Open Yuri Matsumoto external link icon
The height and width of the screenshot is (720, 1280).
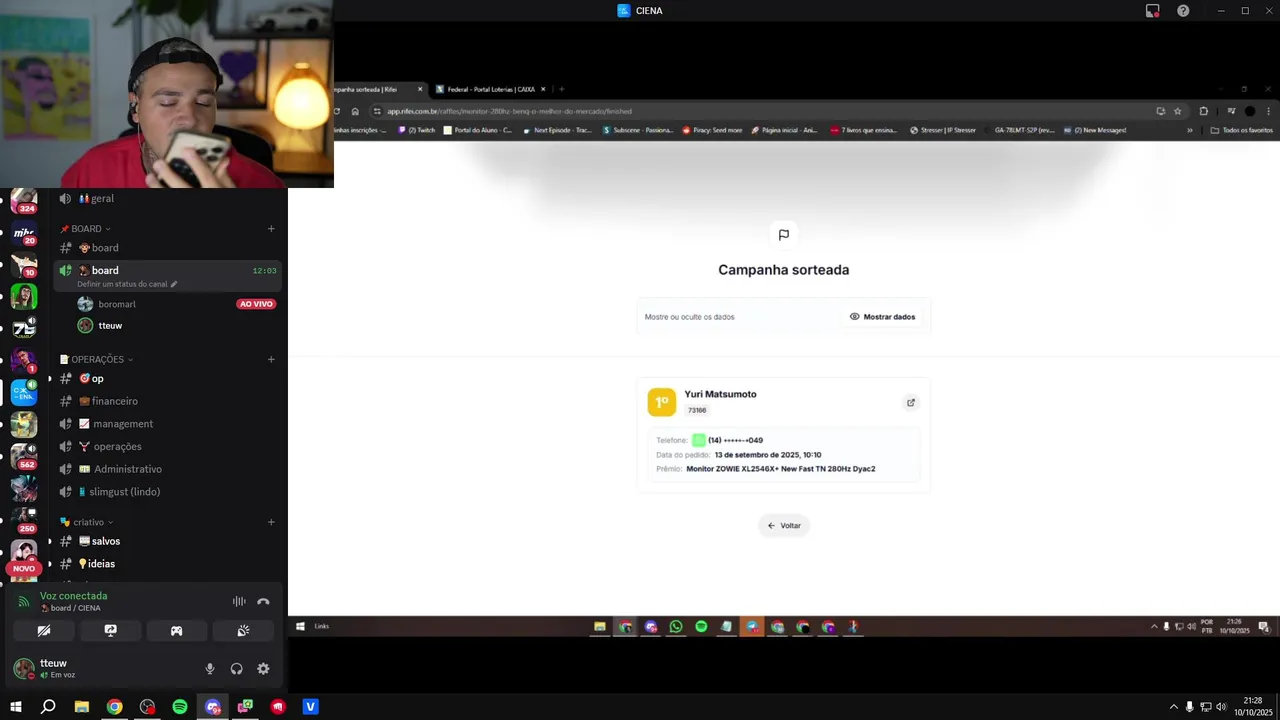click(x=911, y=403)
